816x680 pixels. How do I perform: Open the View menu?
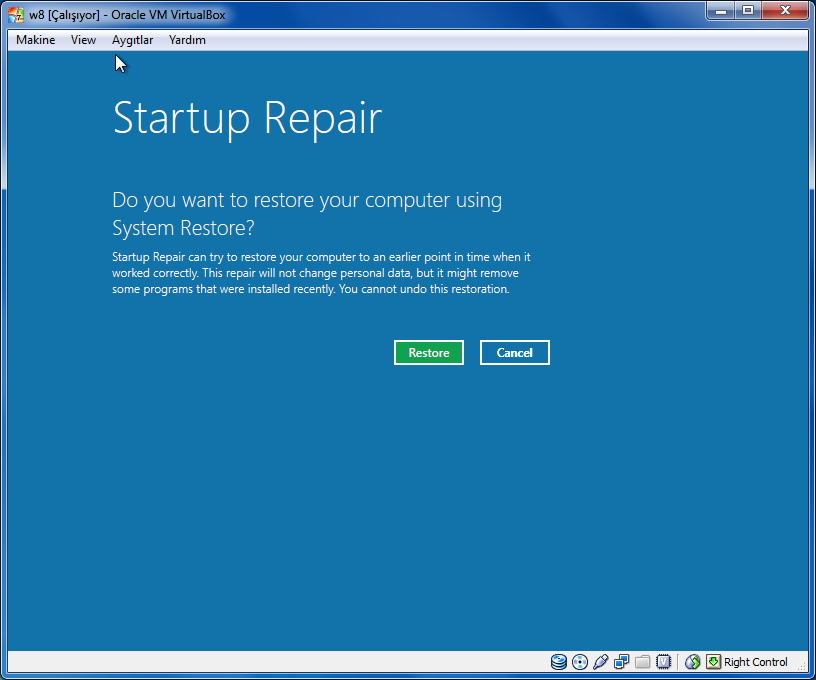click(x=83, y=40)
